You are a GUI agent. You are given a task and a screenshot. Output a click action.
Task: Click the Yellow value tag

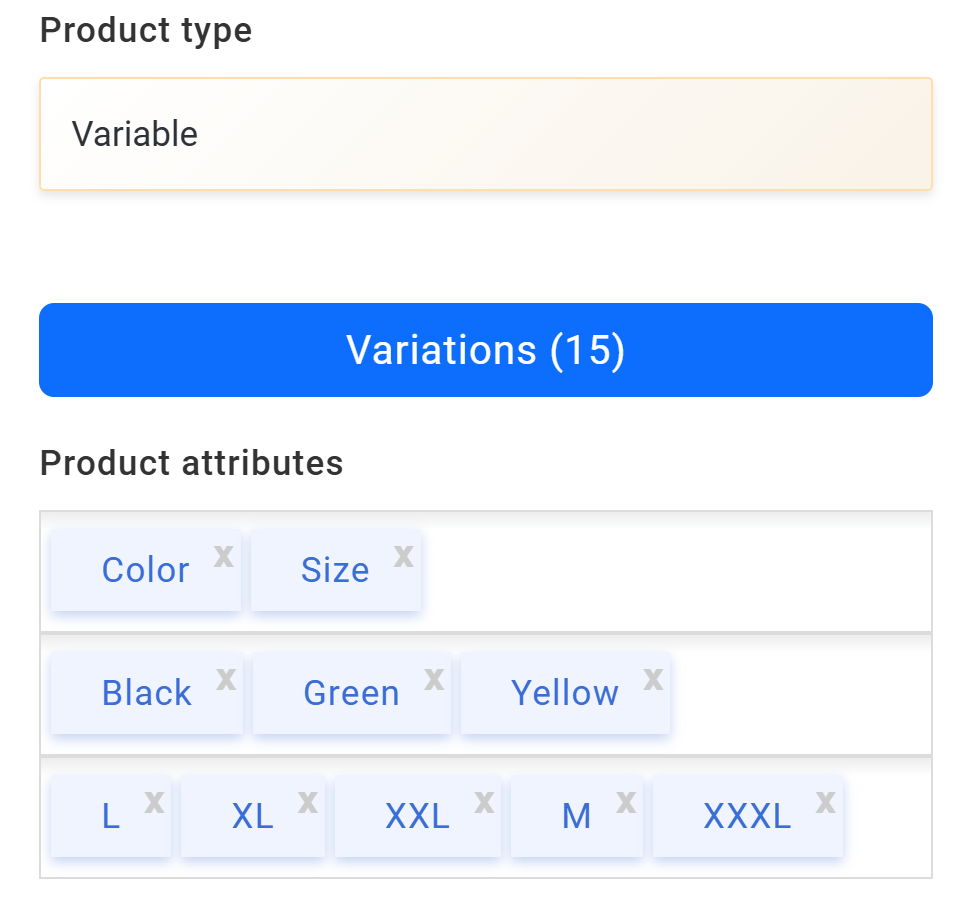565,694
